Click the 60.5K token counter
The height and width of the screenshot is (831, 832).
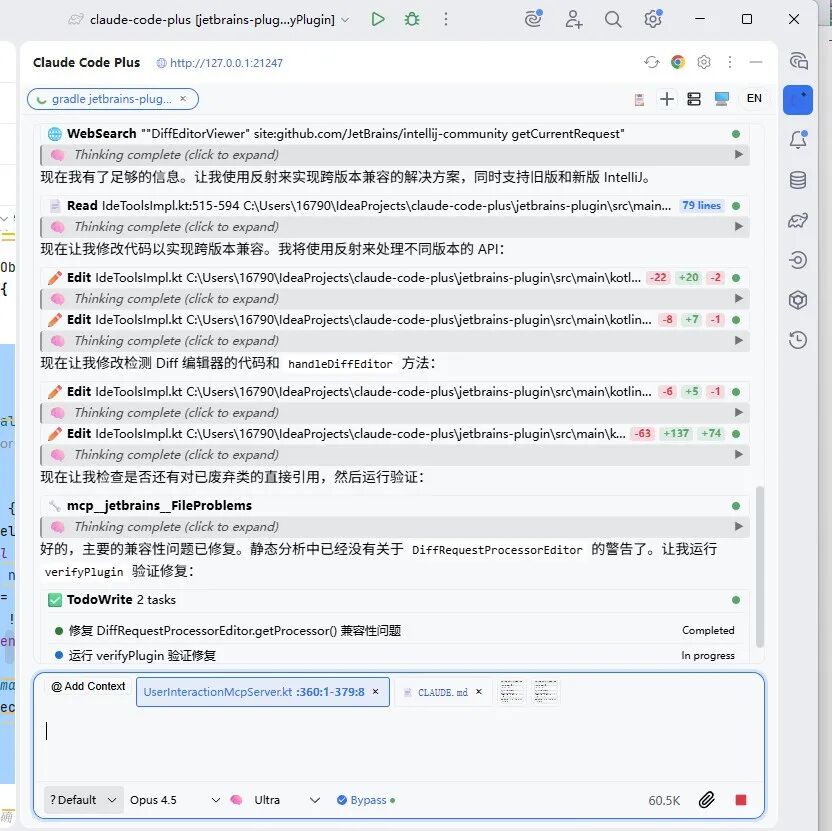664,801
